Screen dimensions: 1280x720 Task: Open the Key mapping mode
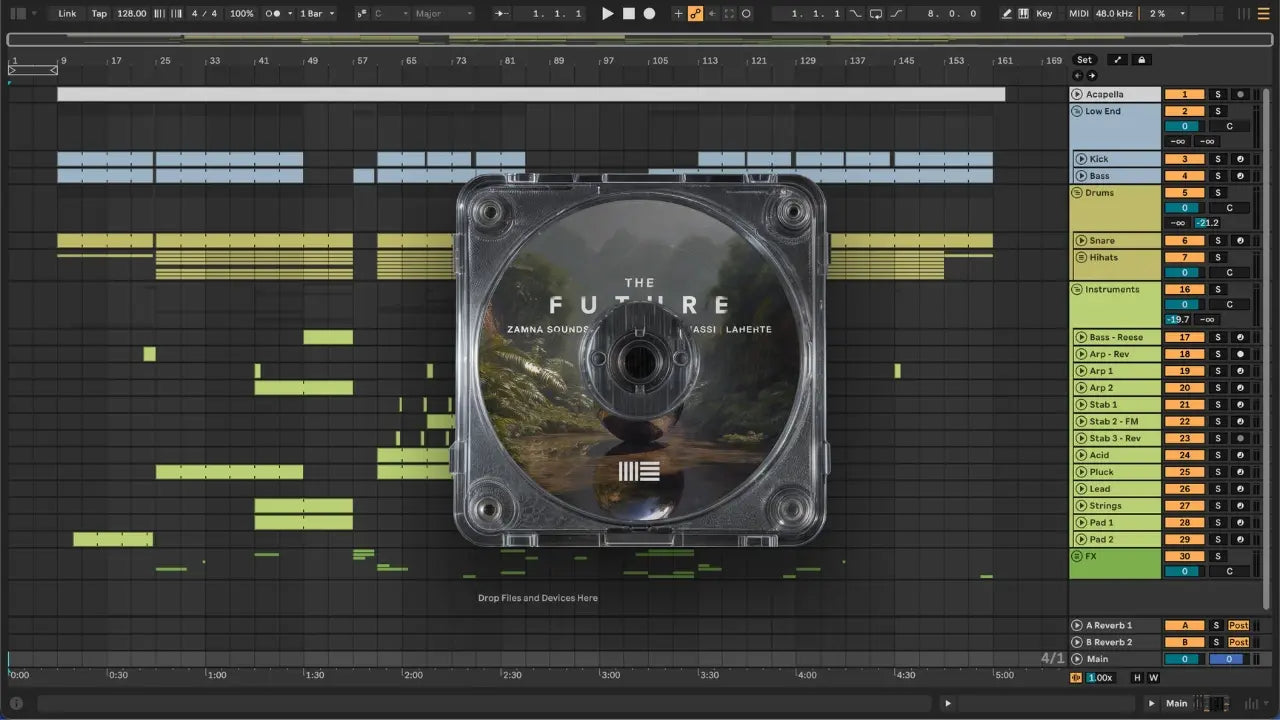click(x=1044, y=14)
